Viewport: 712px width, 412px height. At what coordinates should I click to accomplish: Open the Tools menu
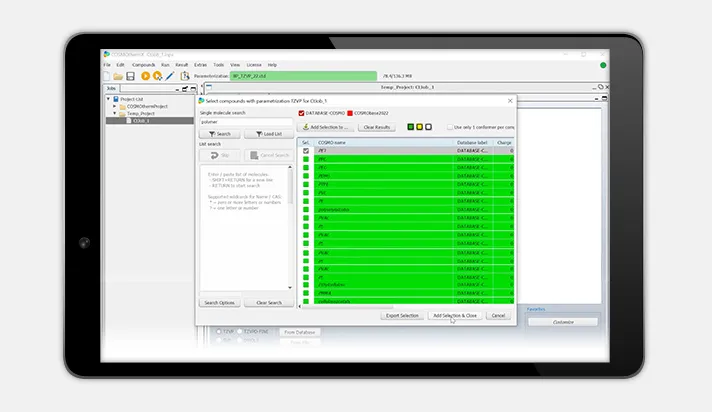[x=219, y=65]
